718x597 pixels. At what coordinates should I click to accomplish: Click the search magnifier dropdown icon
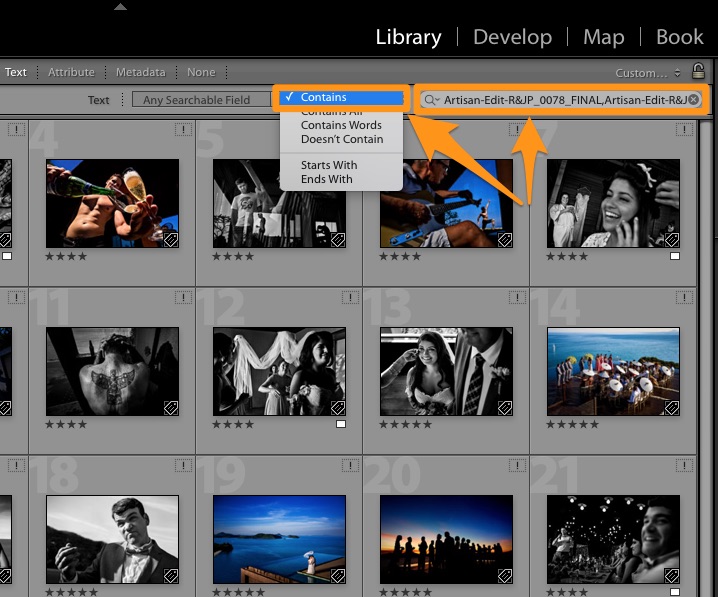click(431, 99)
